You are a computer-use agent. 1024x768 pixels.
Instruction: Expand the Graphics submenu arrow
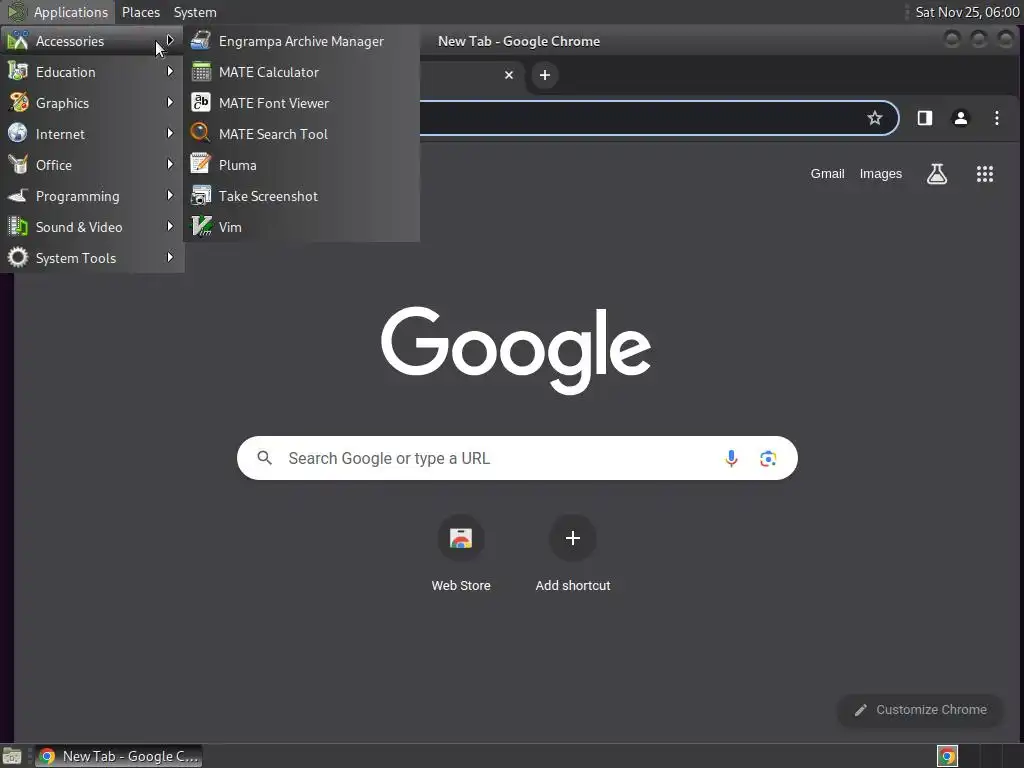[170, 103]
